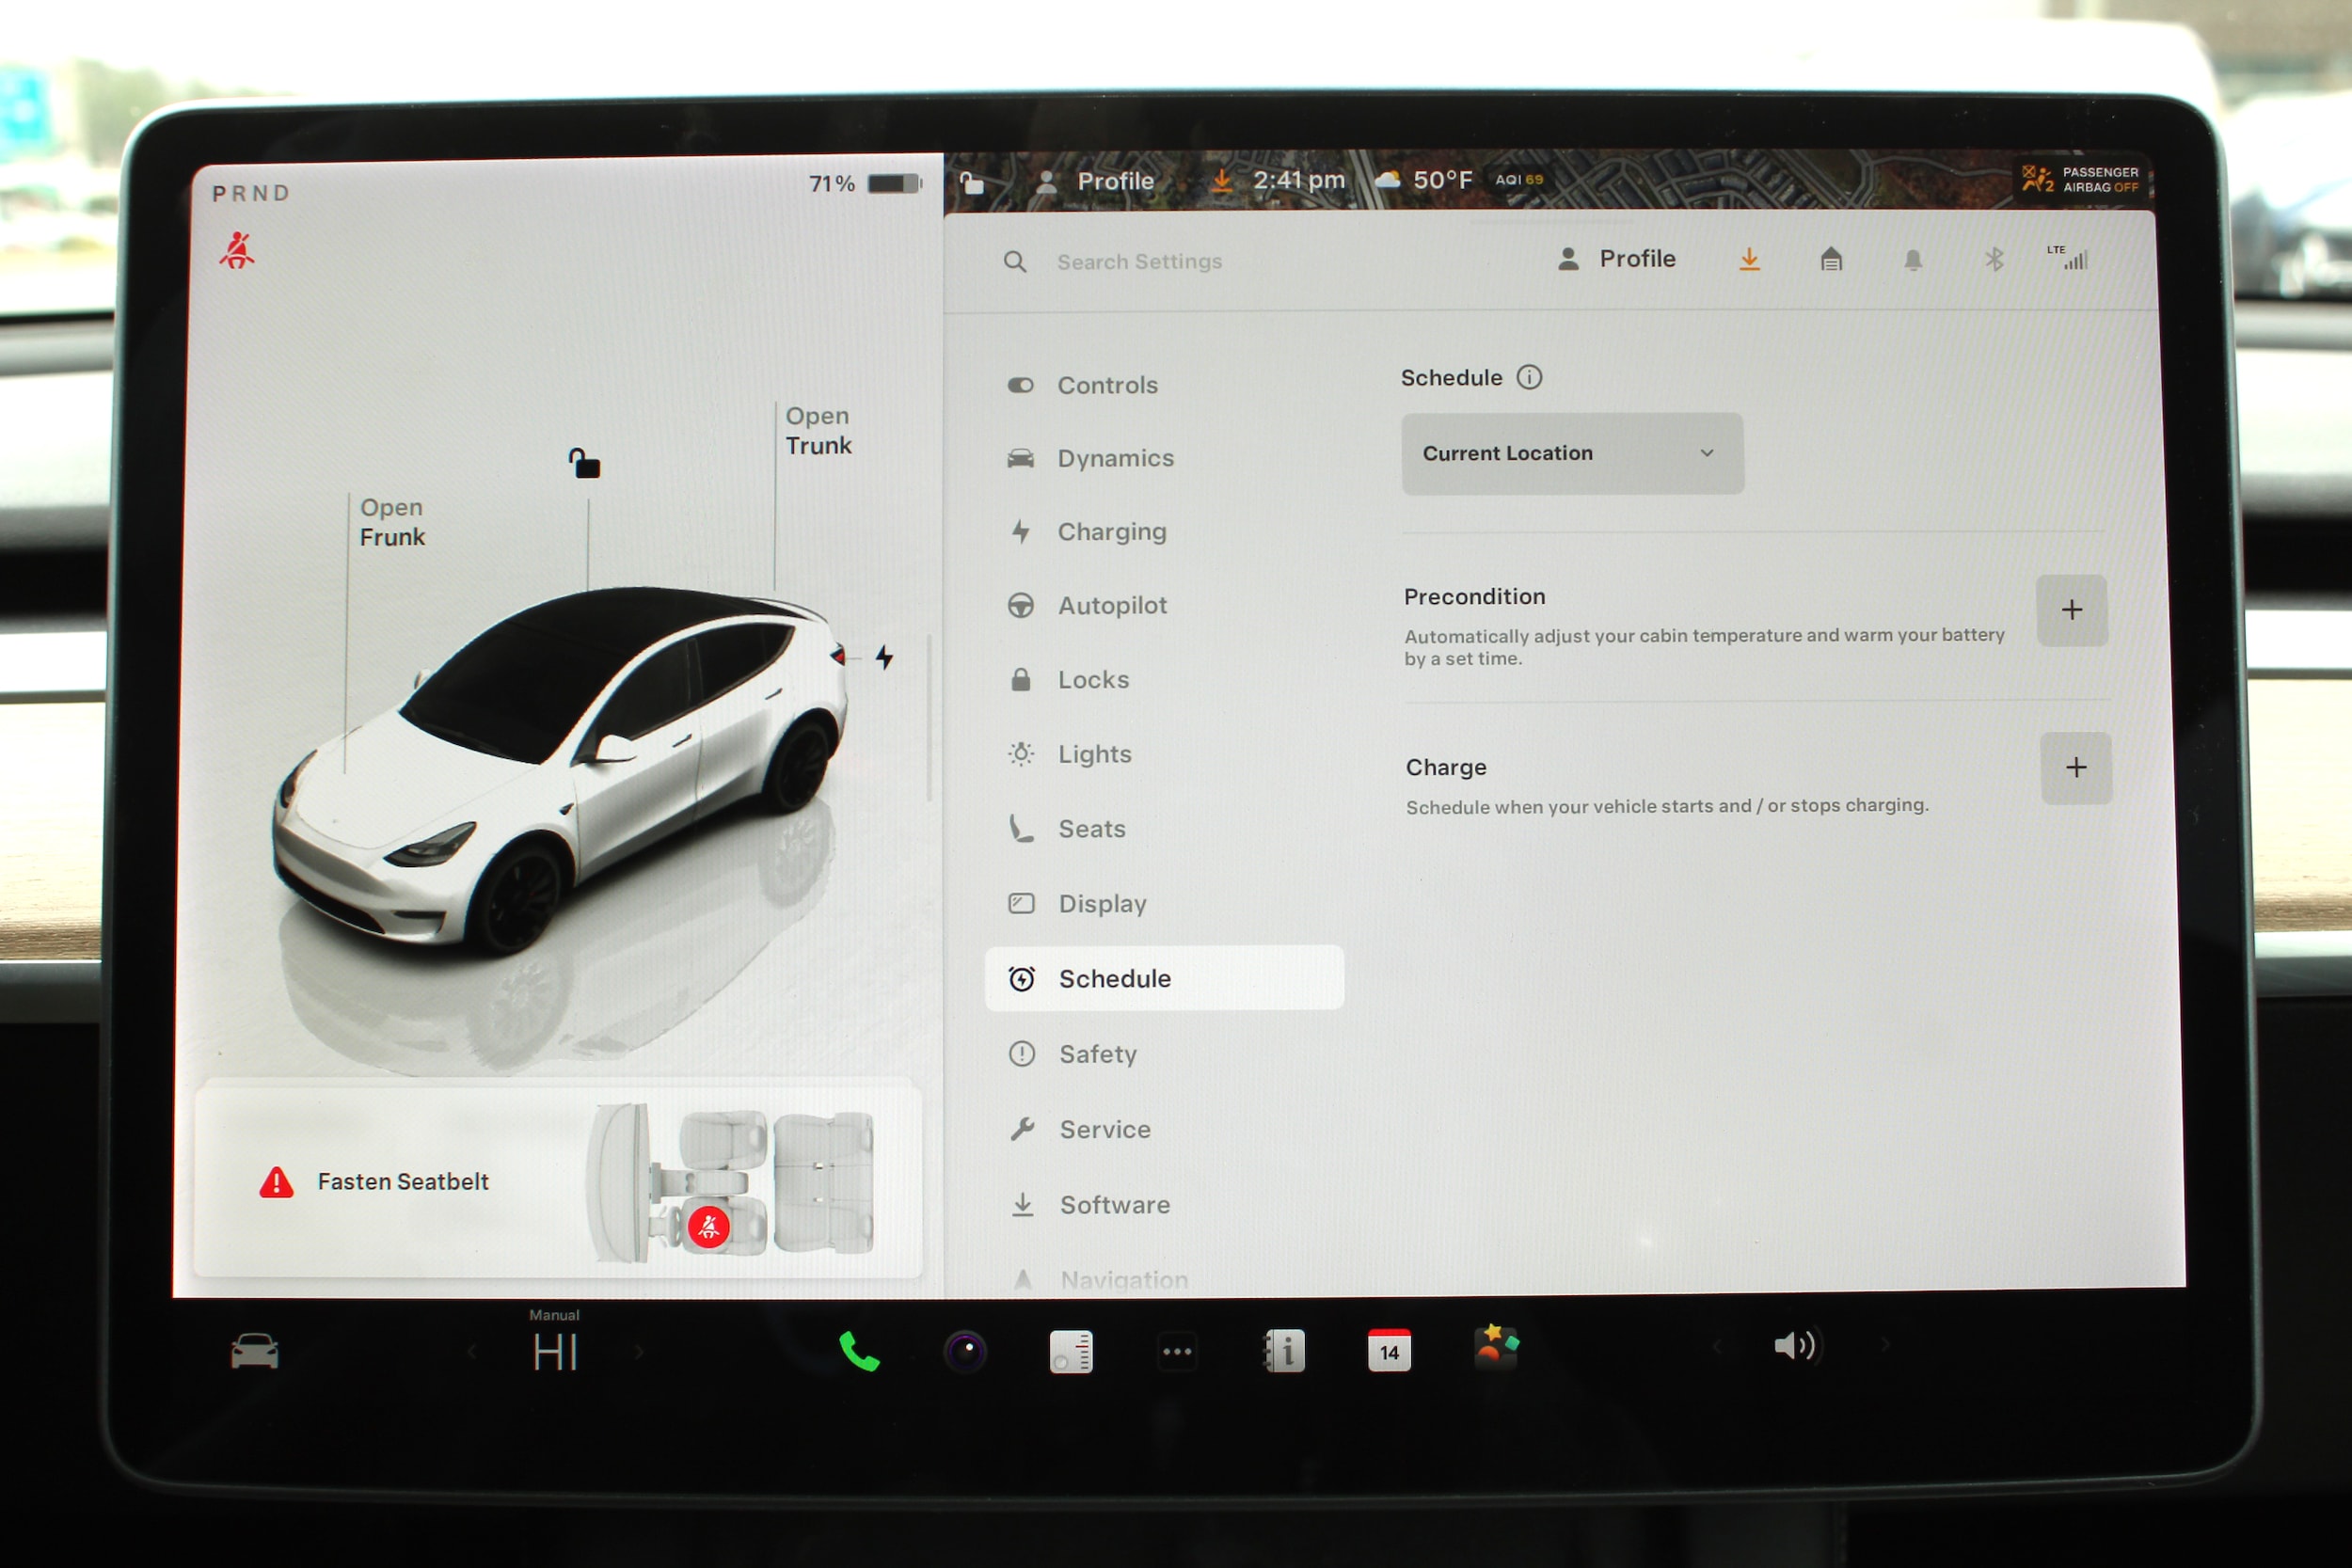Tap the charge port lightning icon

884,657
